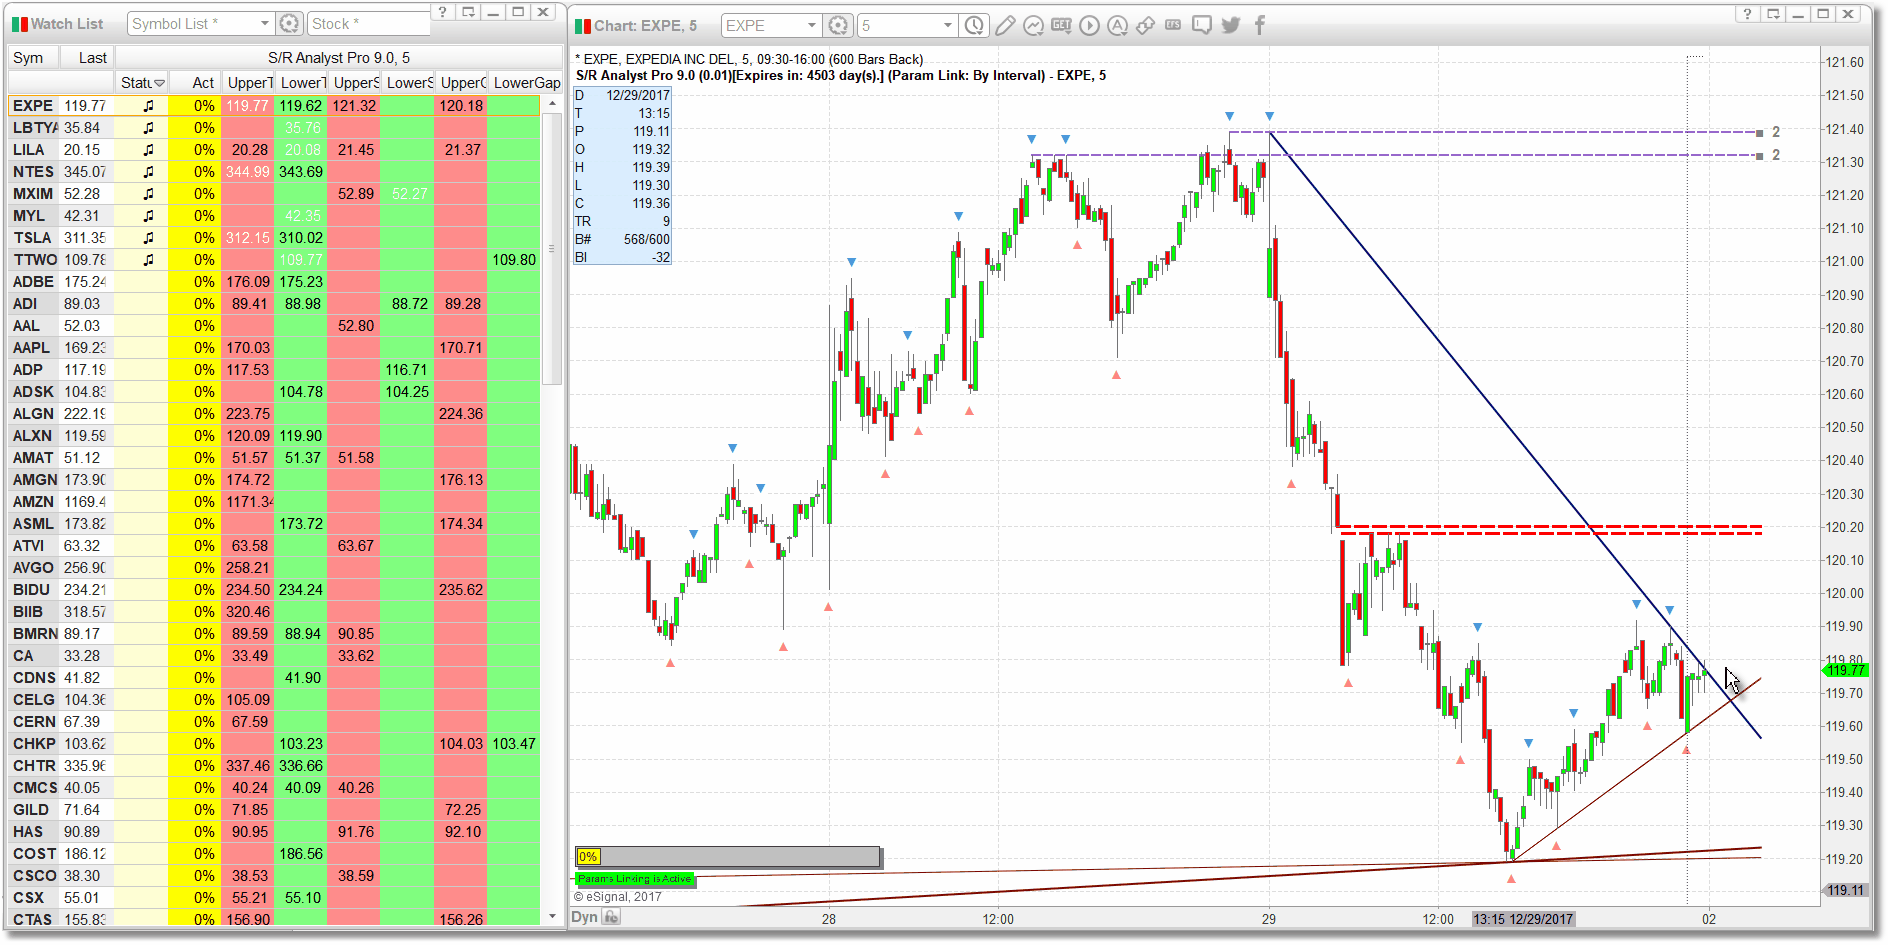Click the music note icon in NTES row
The image size is (1888, 945).
click(148, 171)
